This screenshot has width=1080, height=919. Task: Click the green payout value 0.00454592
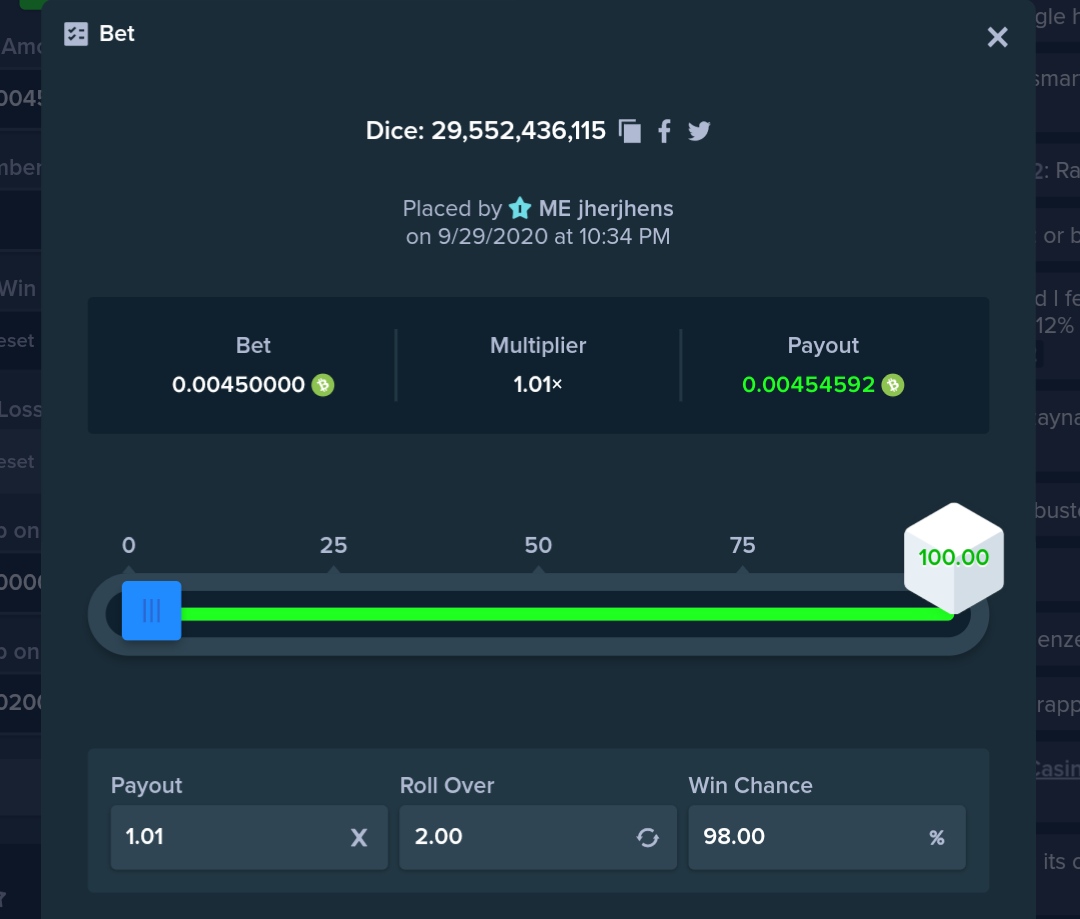[x=810, y=385]
